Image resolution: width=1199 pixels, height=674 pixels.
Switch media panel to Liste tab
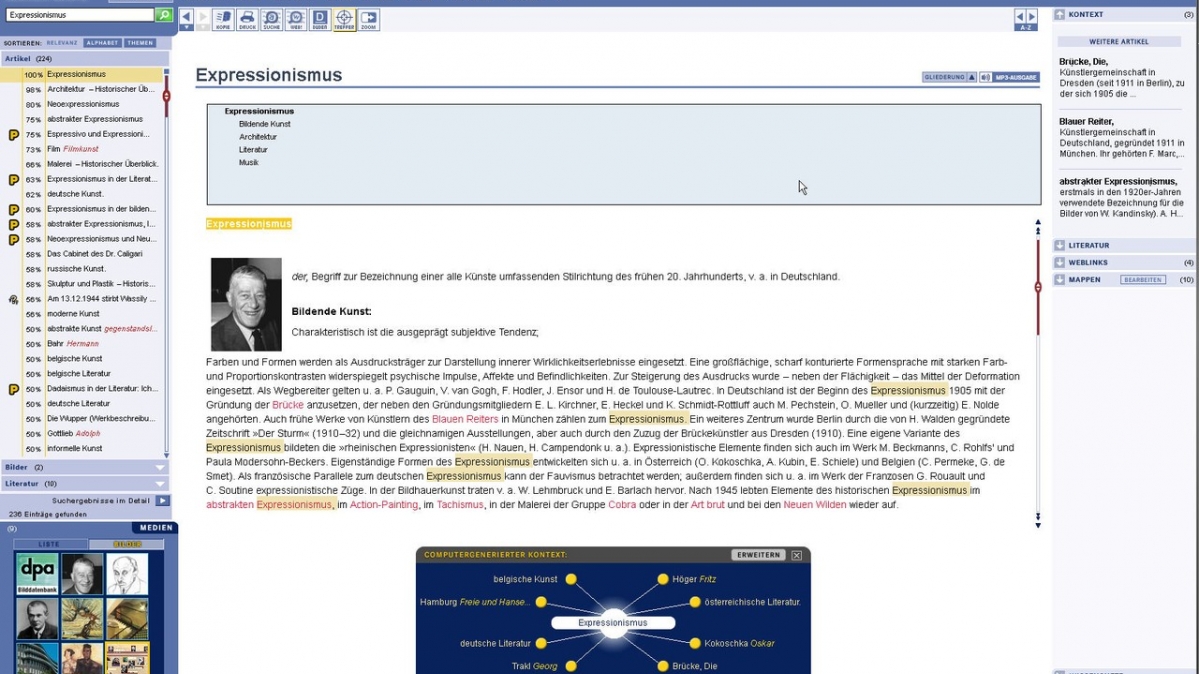[49, 544]
